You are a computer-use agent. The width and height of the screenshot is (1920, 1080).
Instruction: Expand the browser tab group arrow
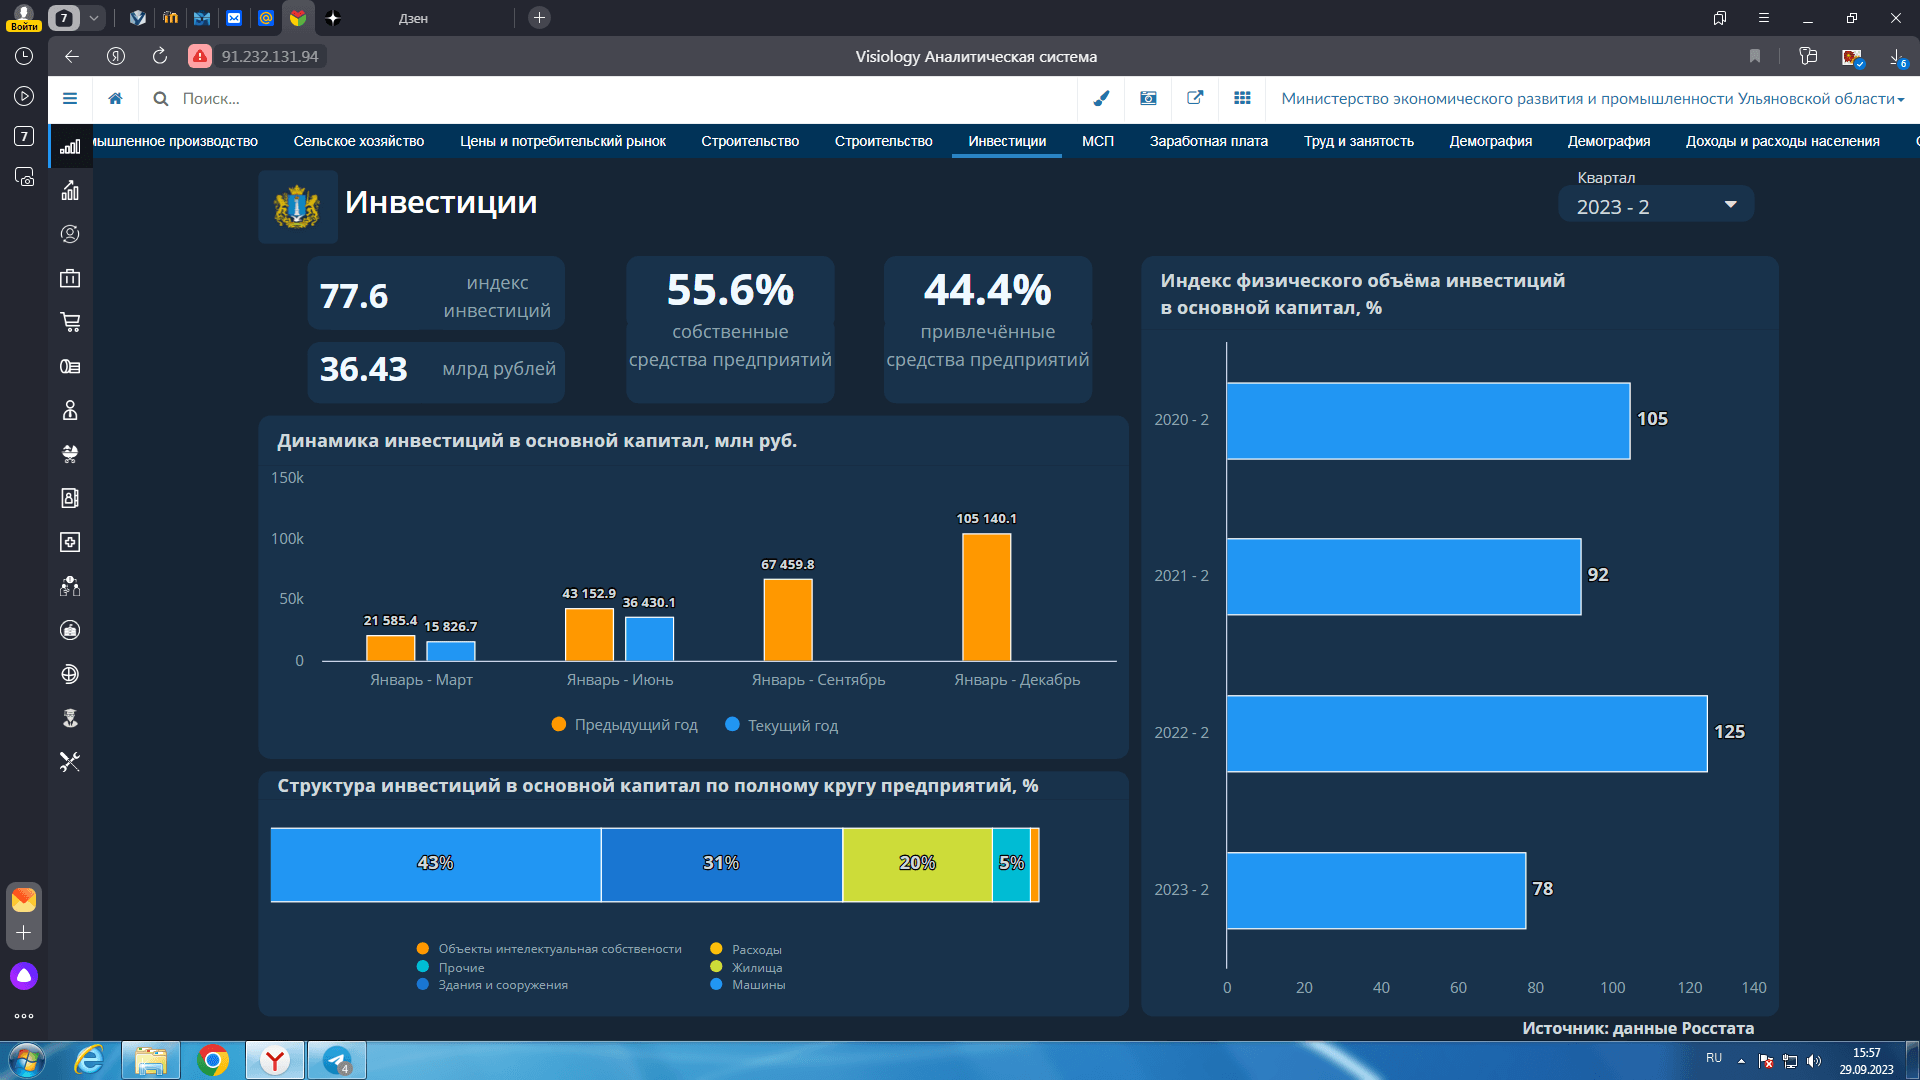tap(93, 18)
